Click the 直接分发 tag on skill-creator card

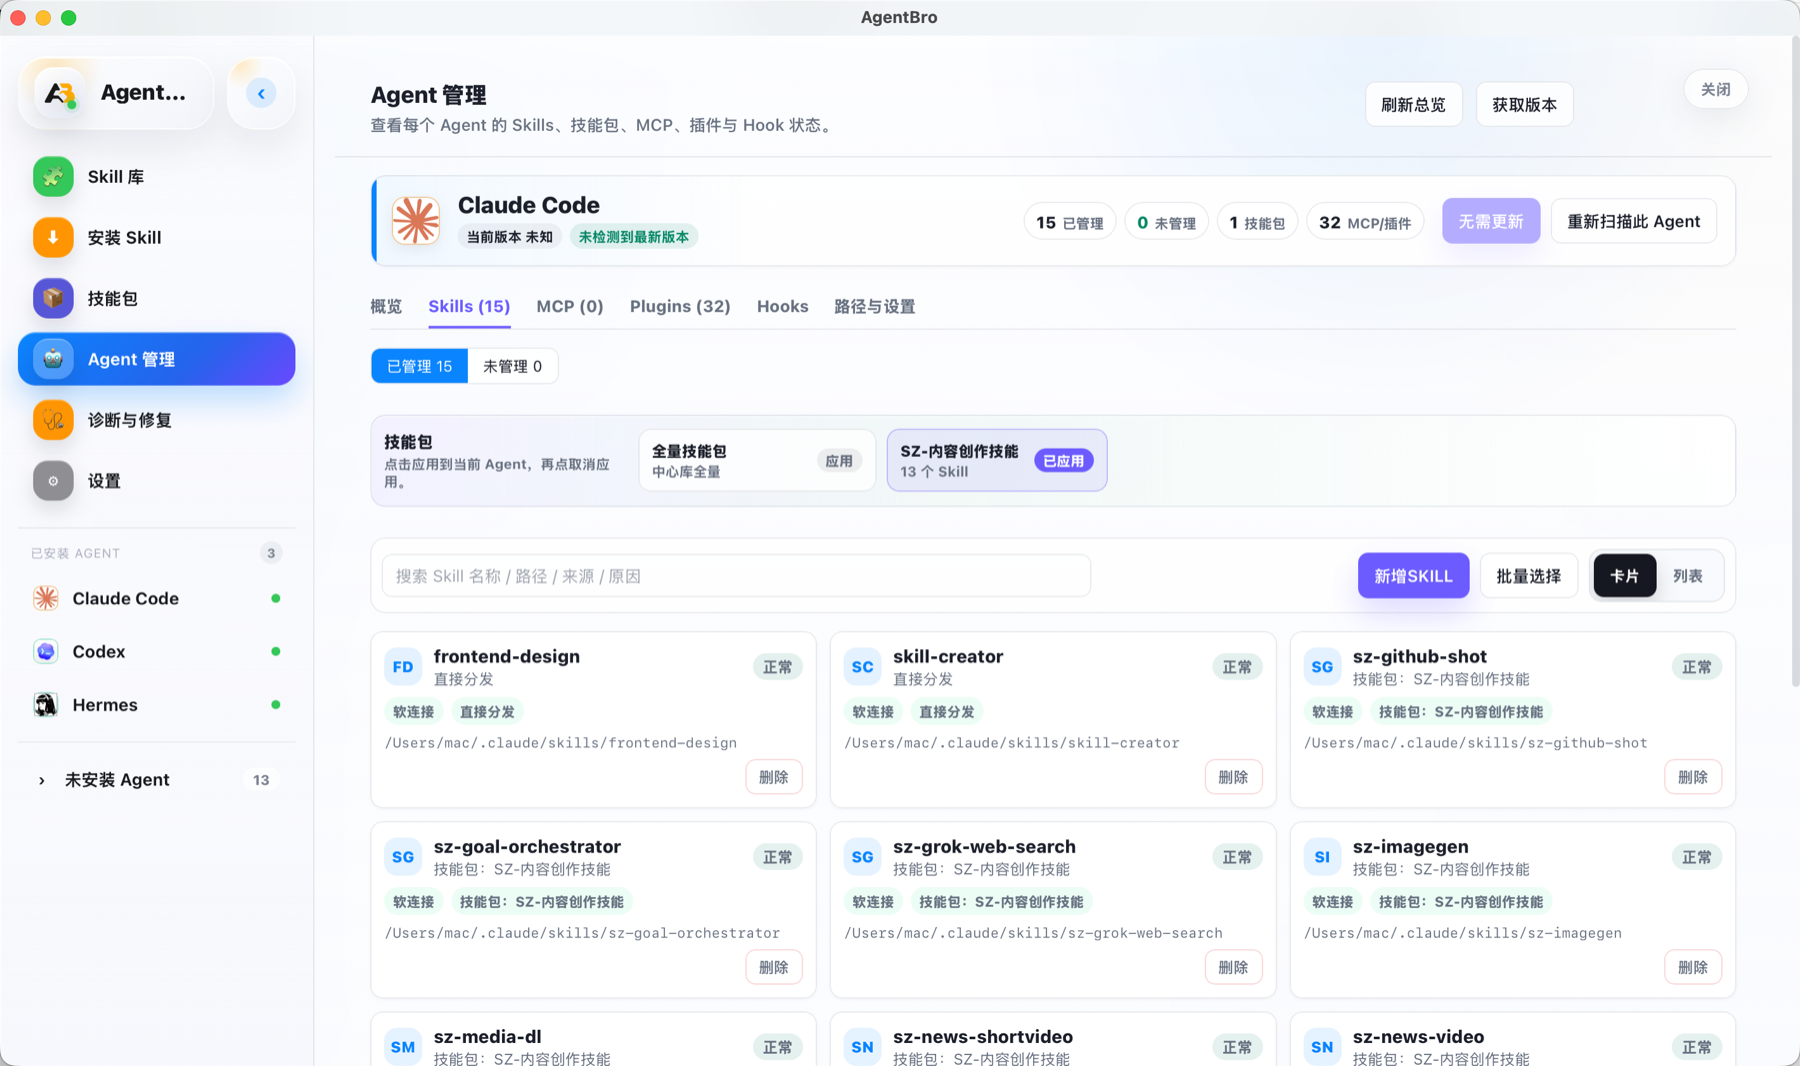(946, 712)
